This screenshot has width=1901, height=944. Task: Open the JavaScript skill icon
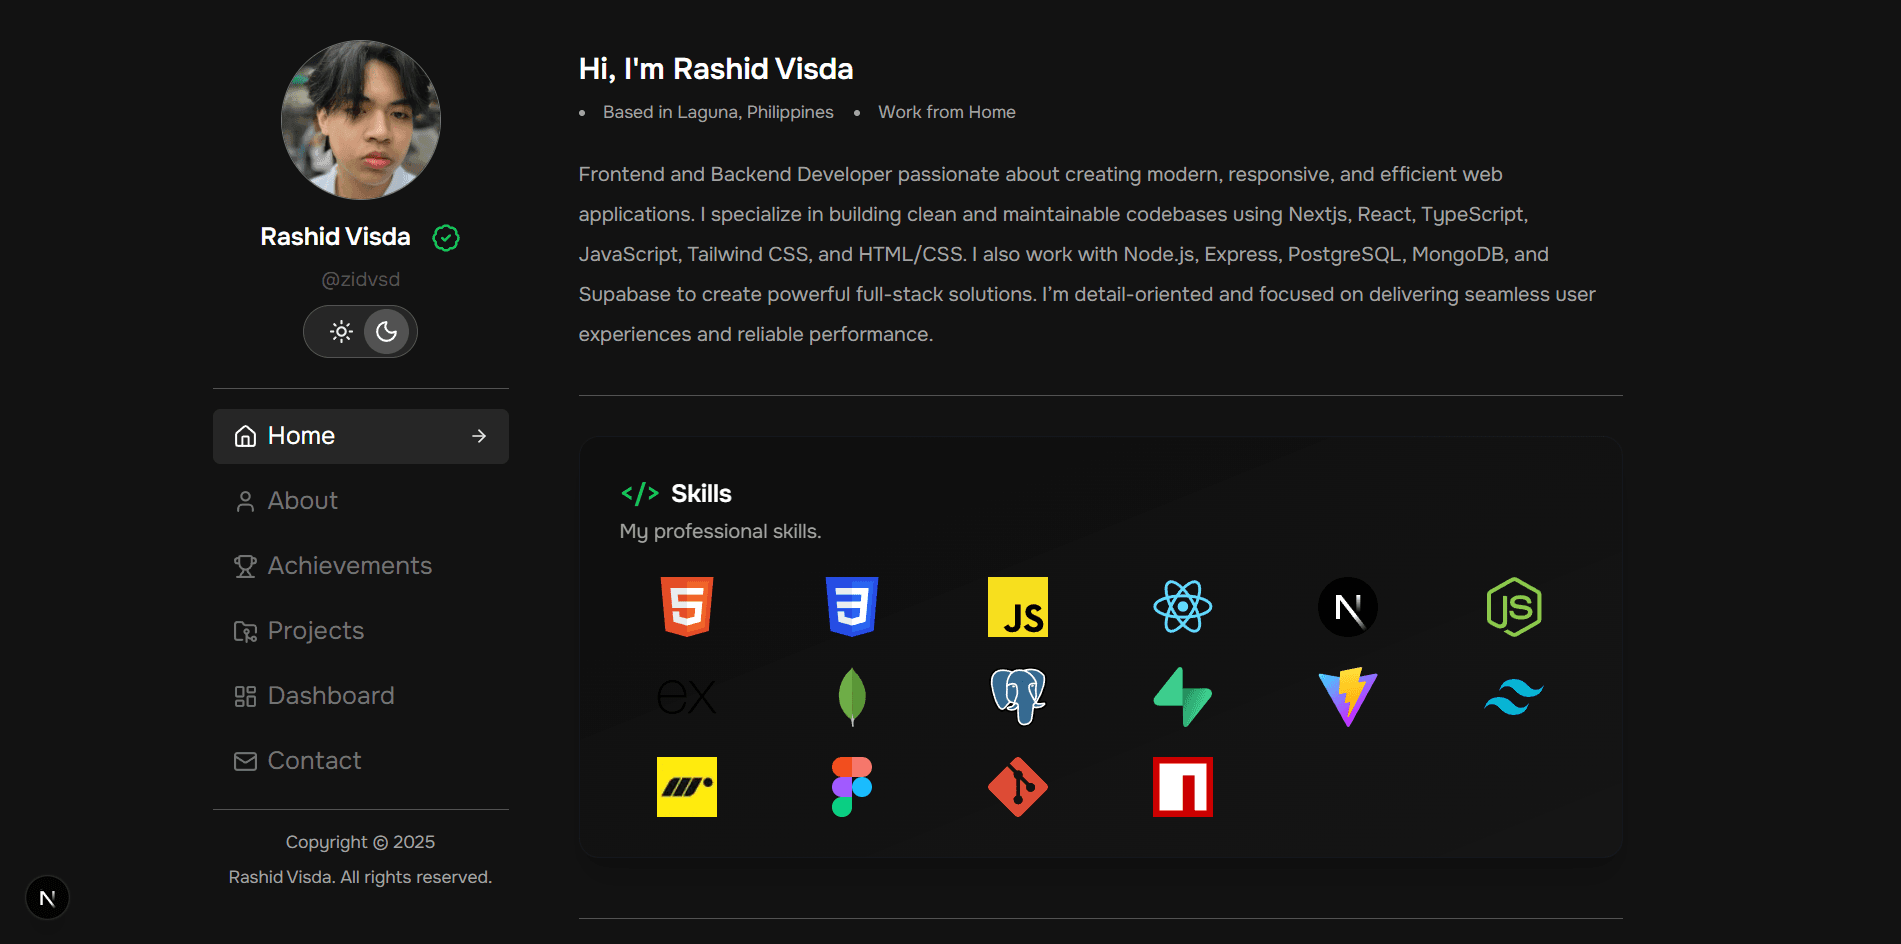coord(1017,606)
